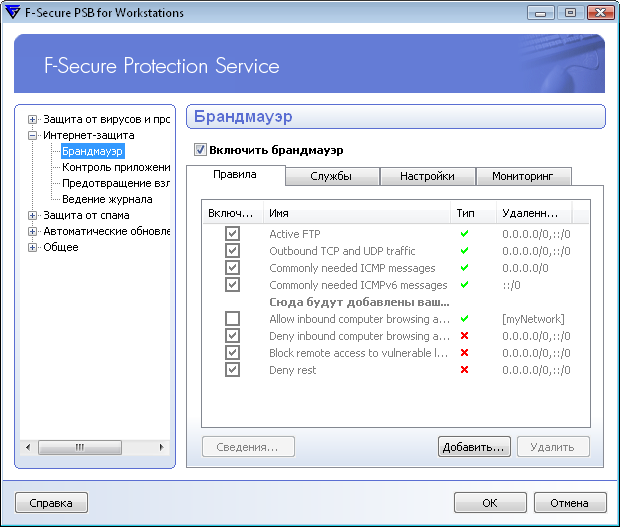Select Автоматические обновления tree item
The height and width of the screenshot is (527, 620).
click(106, 231)
